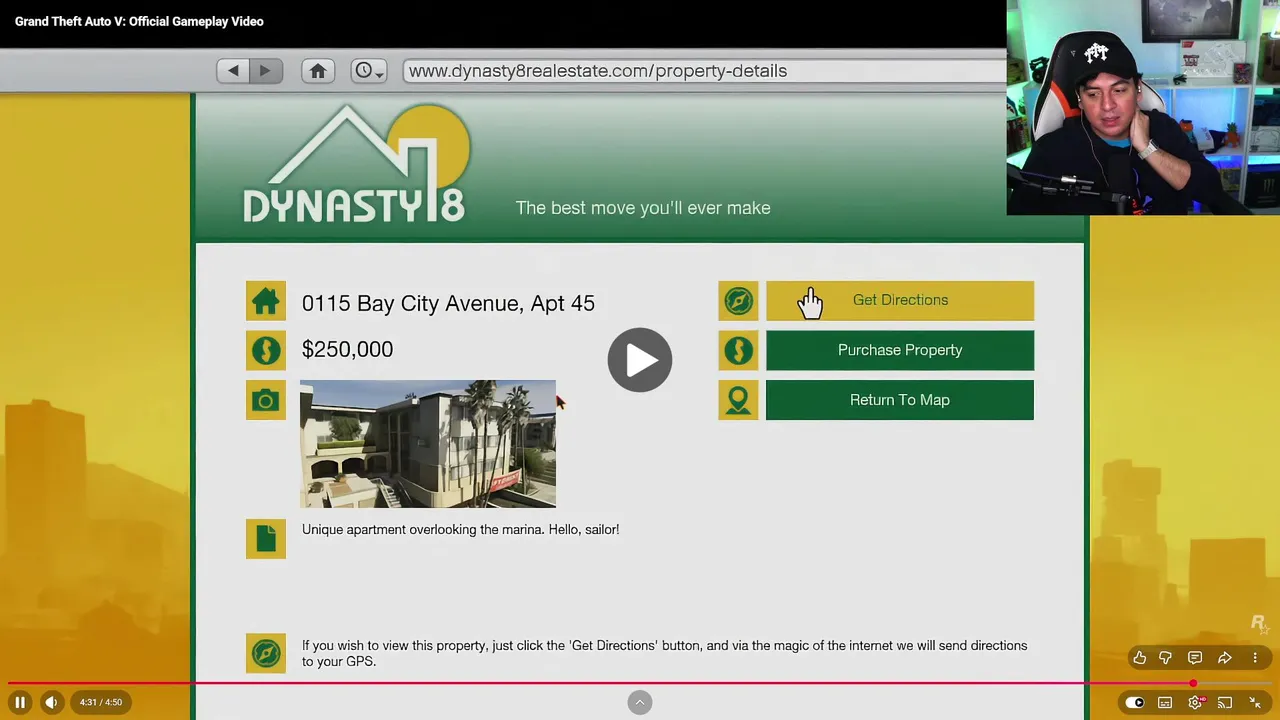This screenshot has width=1280, height=720.
Task: Mute the video using the speaker icon
Action: tap(51, 702)
